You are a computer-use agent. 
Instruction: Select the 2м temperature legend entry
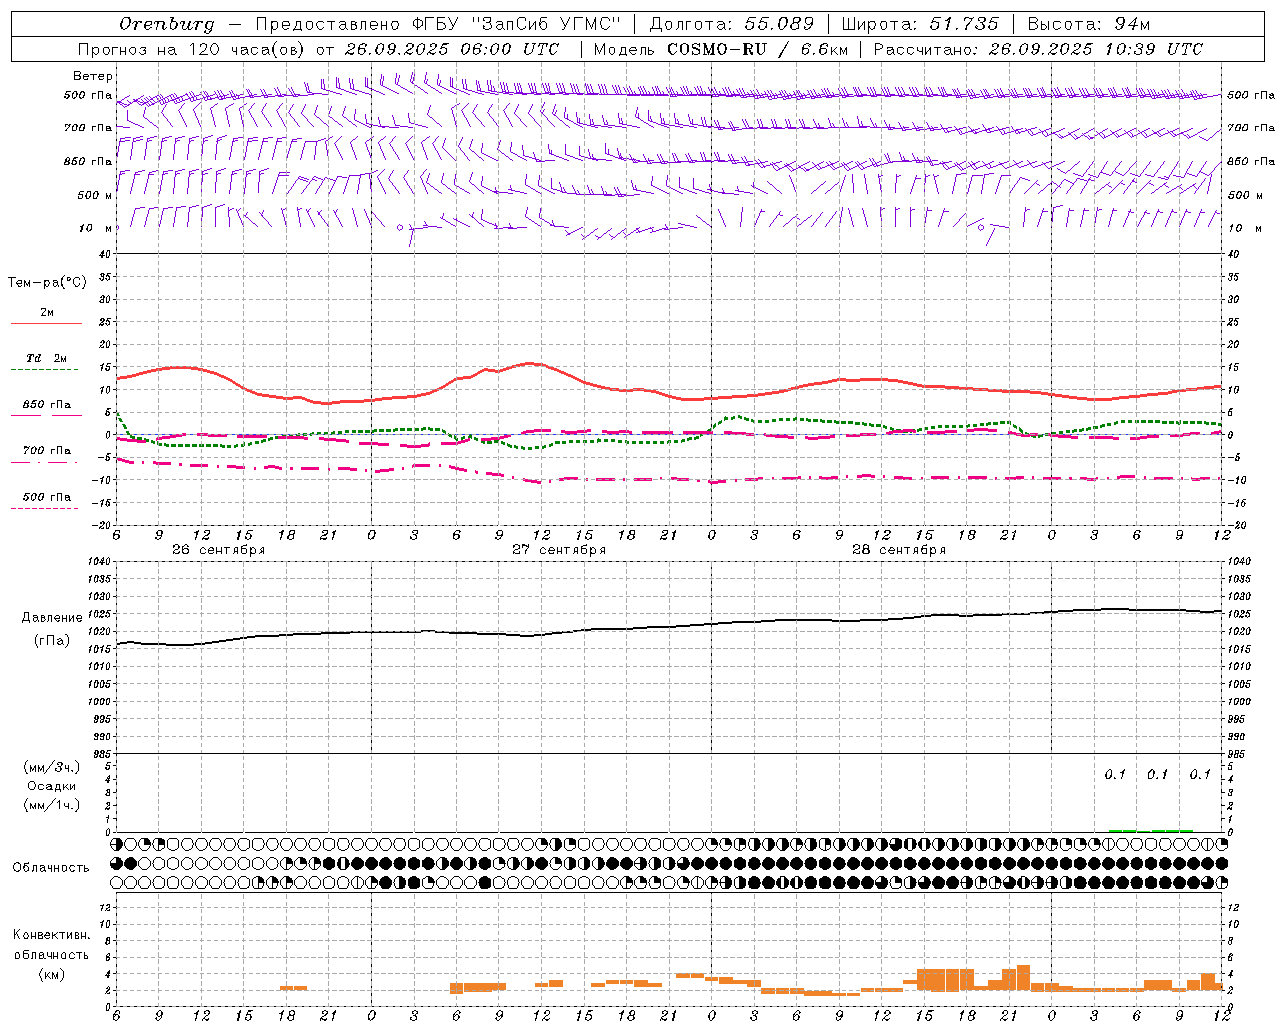click(x=47, y=313)
